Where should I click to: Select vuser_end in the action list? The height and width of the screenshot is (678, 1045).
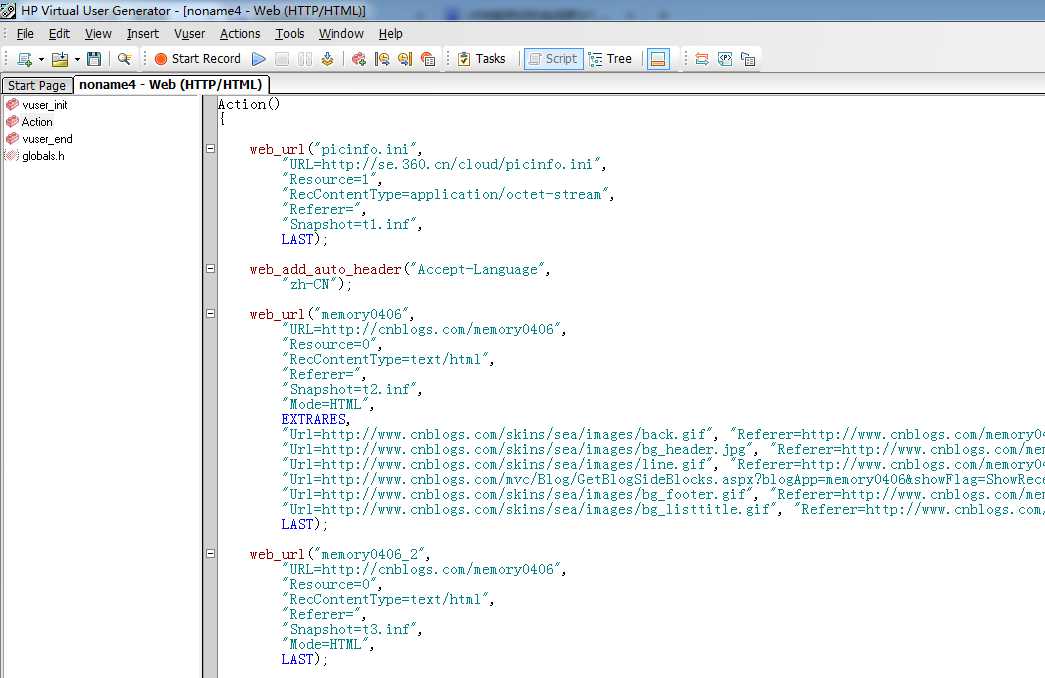[x=47, y=139]
